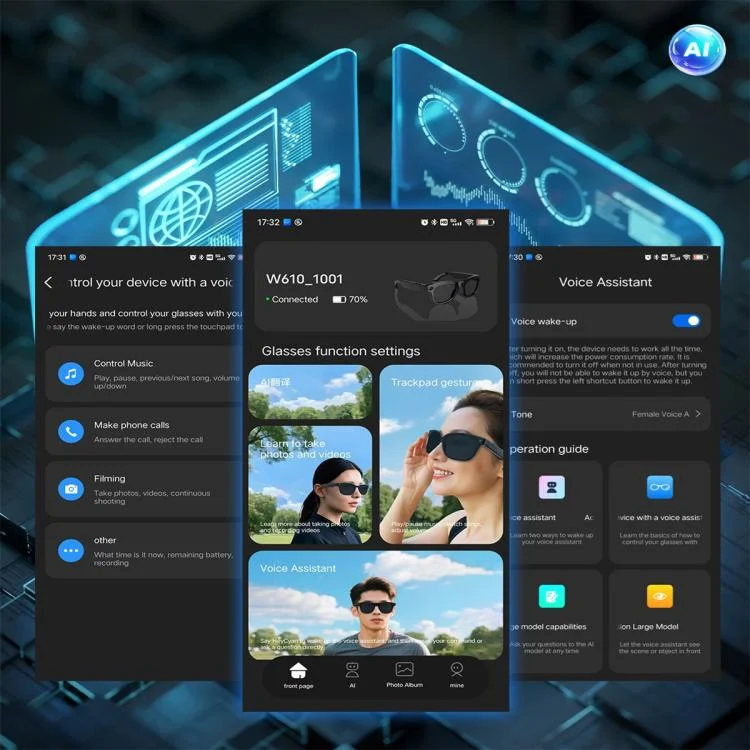Viewport: 750px width, 750px height.
Task: Switch to the mine tab
Action: [457, 675]
